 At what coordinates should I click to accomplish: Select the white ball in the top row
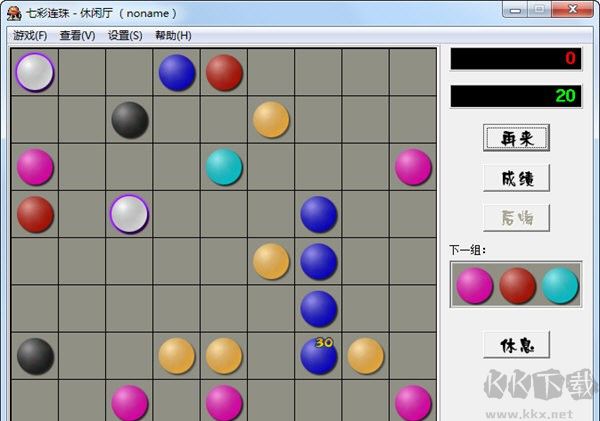(35, 72)
